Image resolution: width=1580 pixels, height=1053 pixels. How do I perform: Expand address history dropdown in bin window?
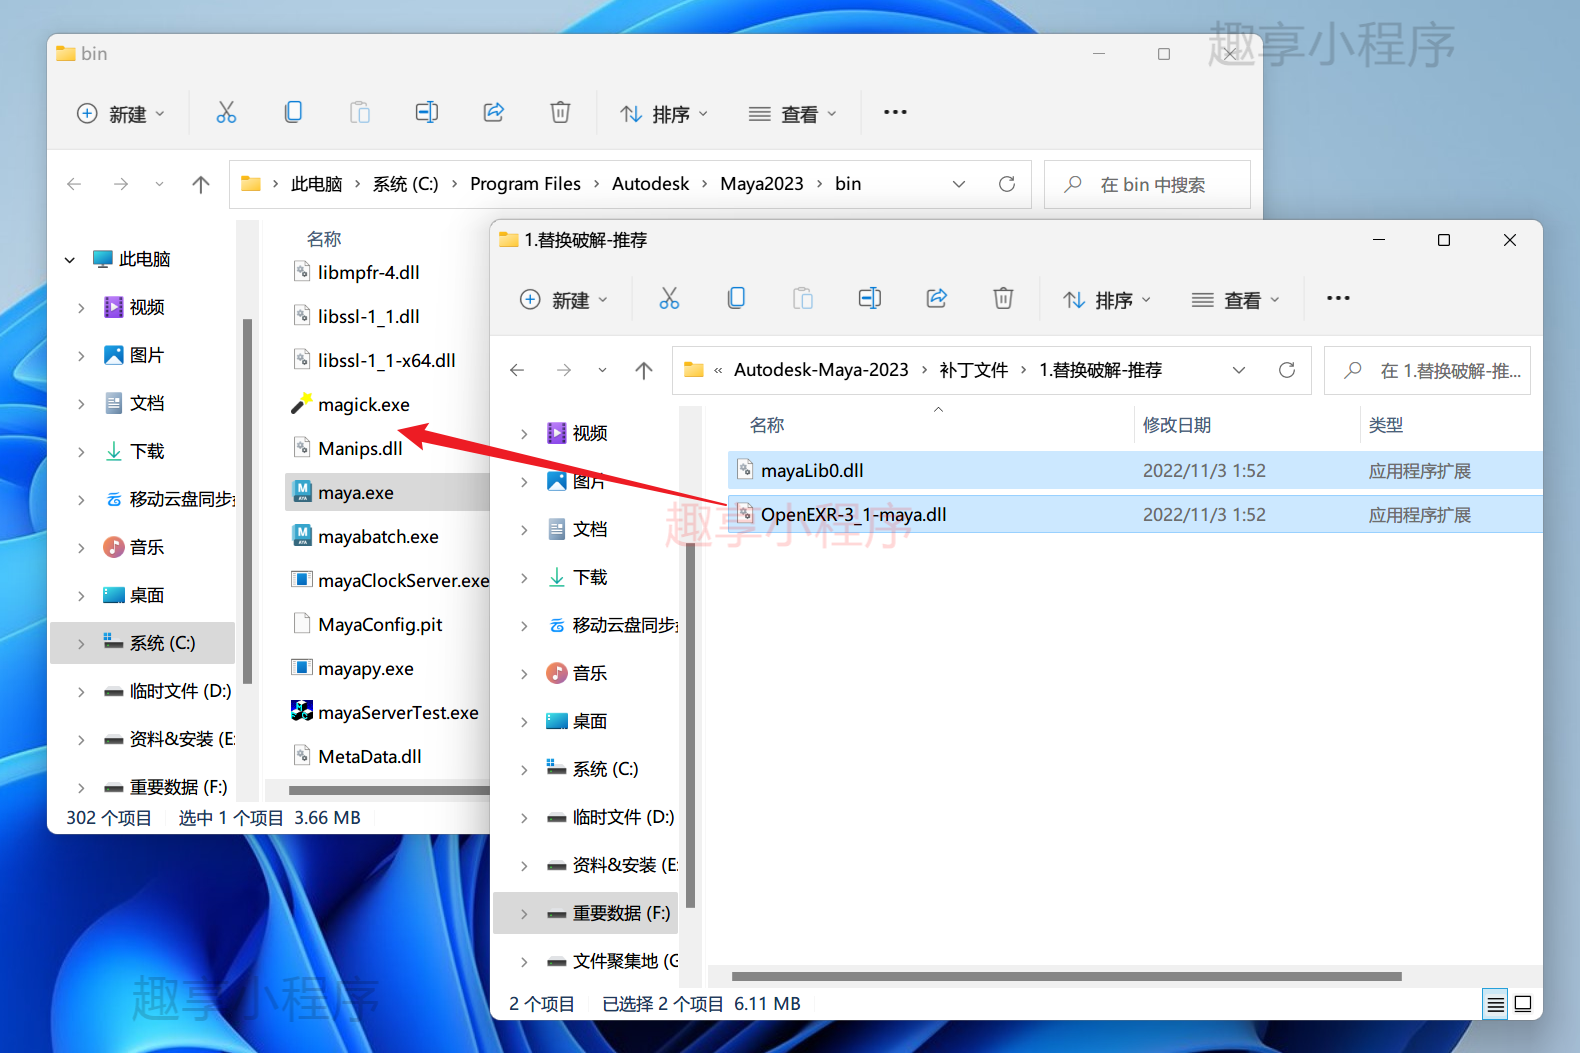pyautogui.click(x=959, y=184)
